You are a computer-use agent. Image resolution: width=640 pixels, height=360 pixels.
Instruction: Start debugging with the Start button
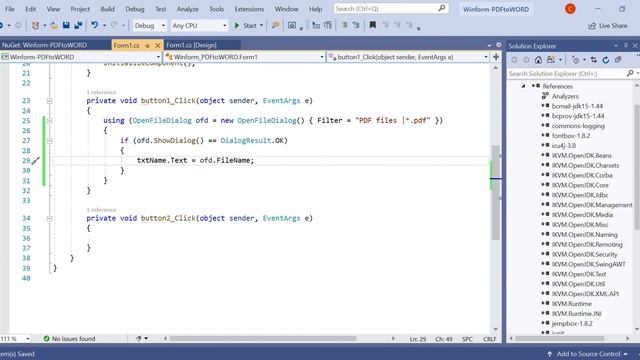pyautogui.click(x=245, y=25)
